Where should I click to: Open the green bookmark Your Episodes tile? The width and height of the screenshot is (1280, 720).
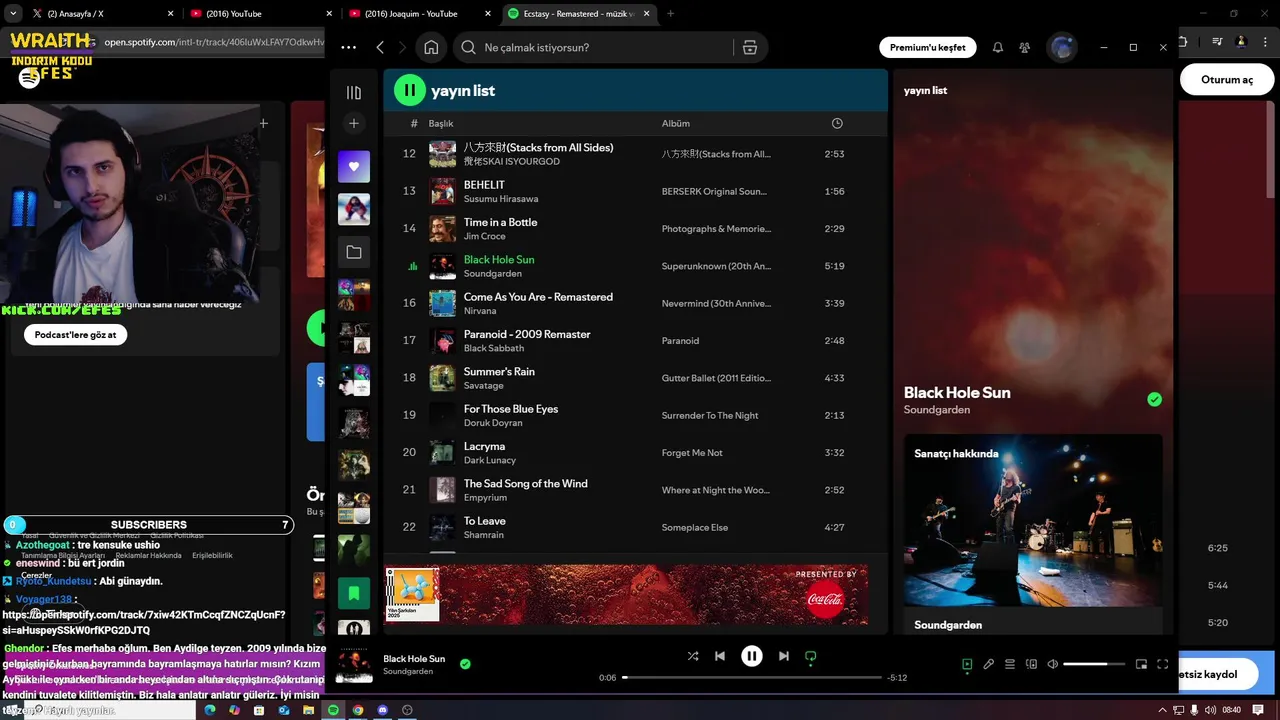[354, 593]
